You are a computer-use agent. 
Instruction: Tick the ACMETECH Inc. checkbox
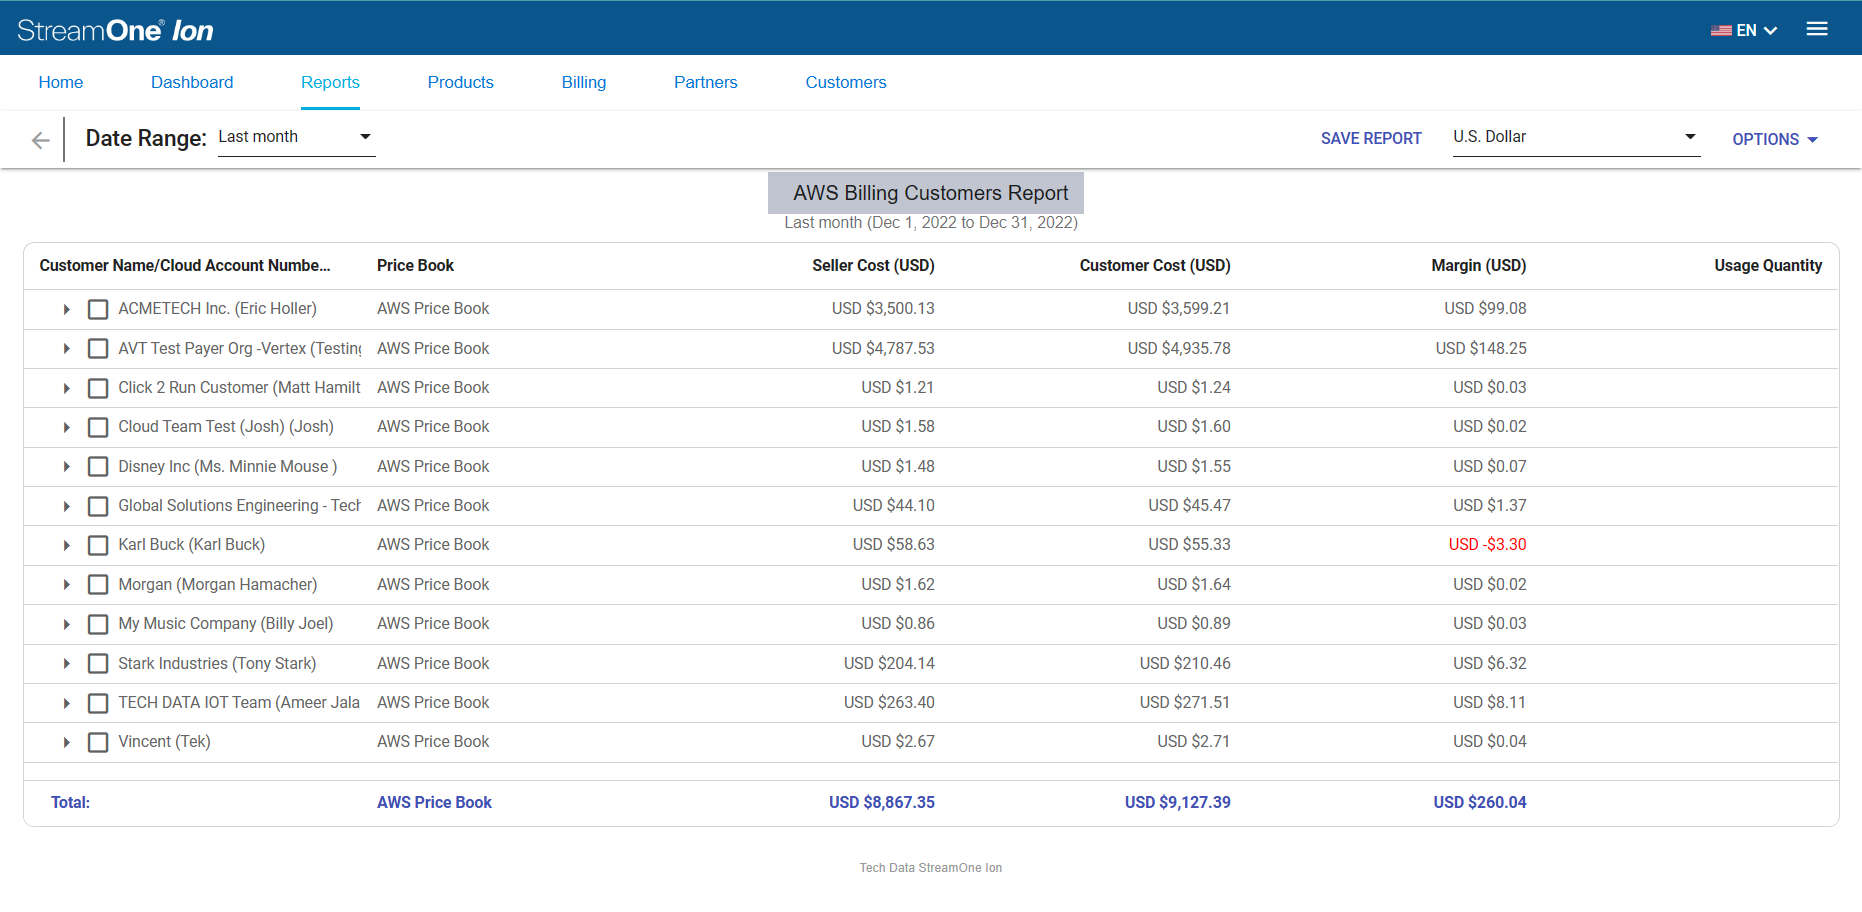98,309
